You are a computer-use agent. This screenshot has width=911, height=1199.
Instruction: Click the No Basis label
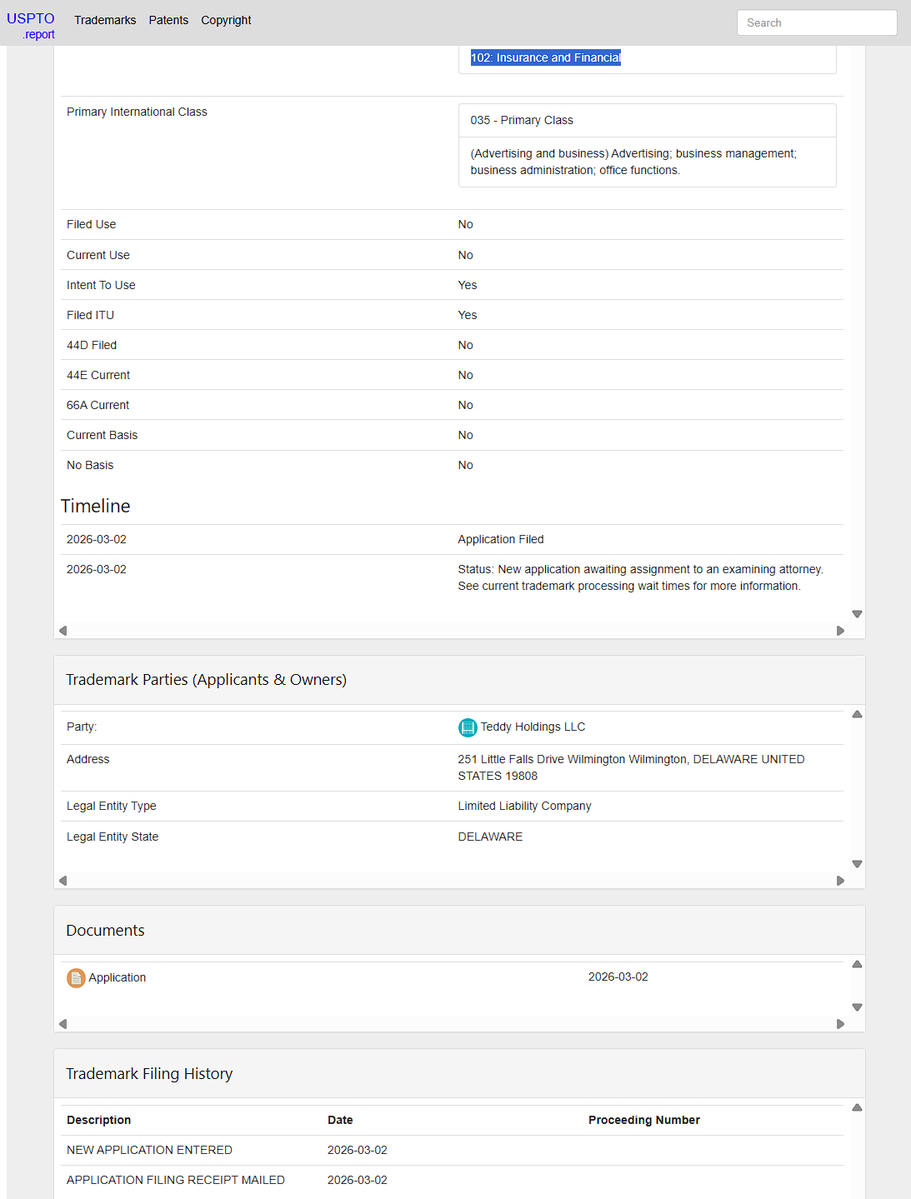89,465
